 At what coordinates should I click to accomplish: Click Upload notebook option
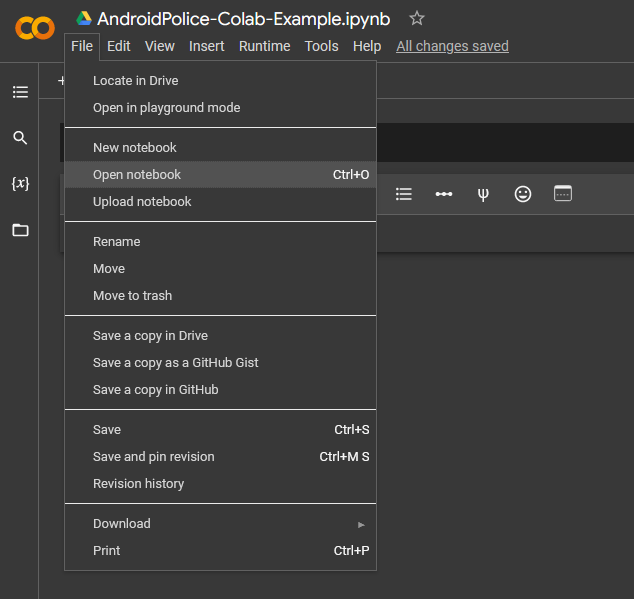(142, 201)
